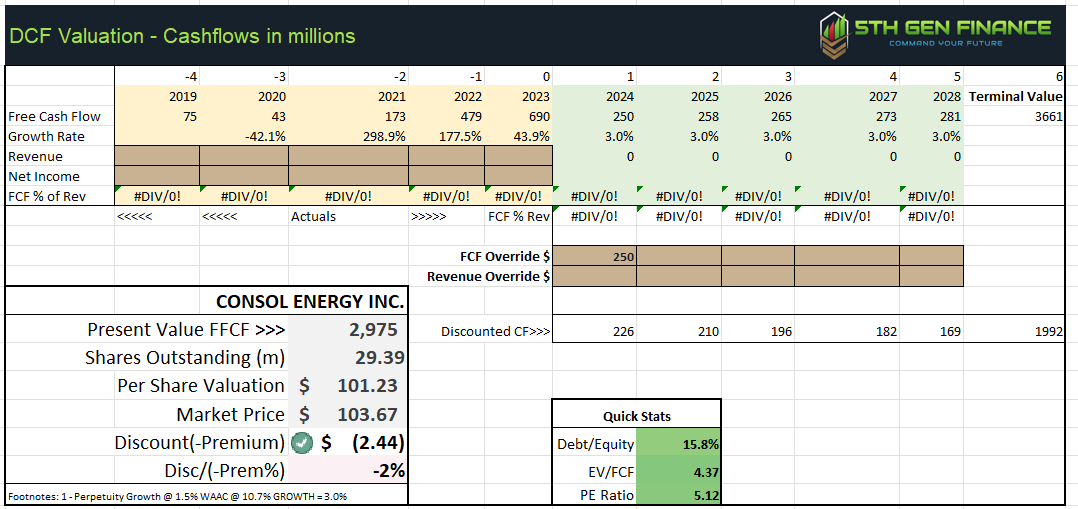Select discounted cash flow value 226
1078x509 pixels.
(x=623, y=332)
